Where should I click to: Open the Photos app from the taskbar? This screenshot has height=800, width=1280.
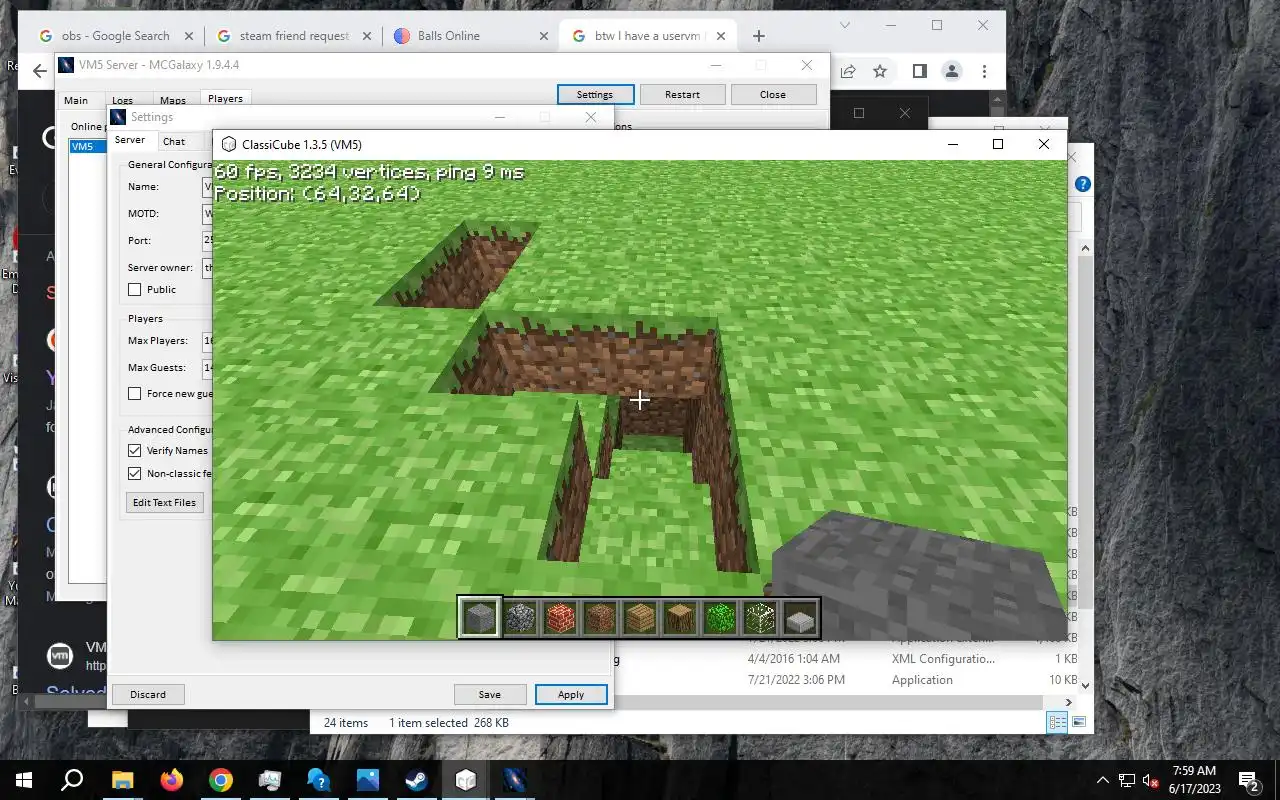[x=367, y=780]
